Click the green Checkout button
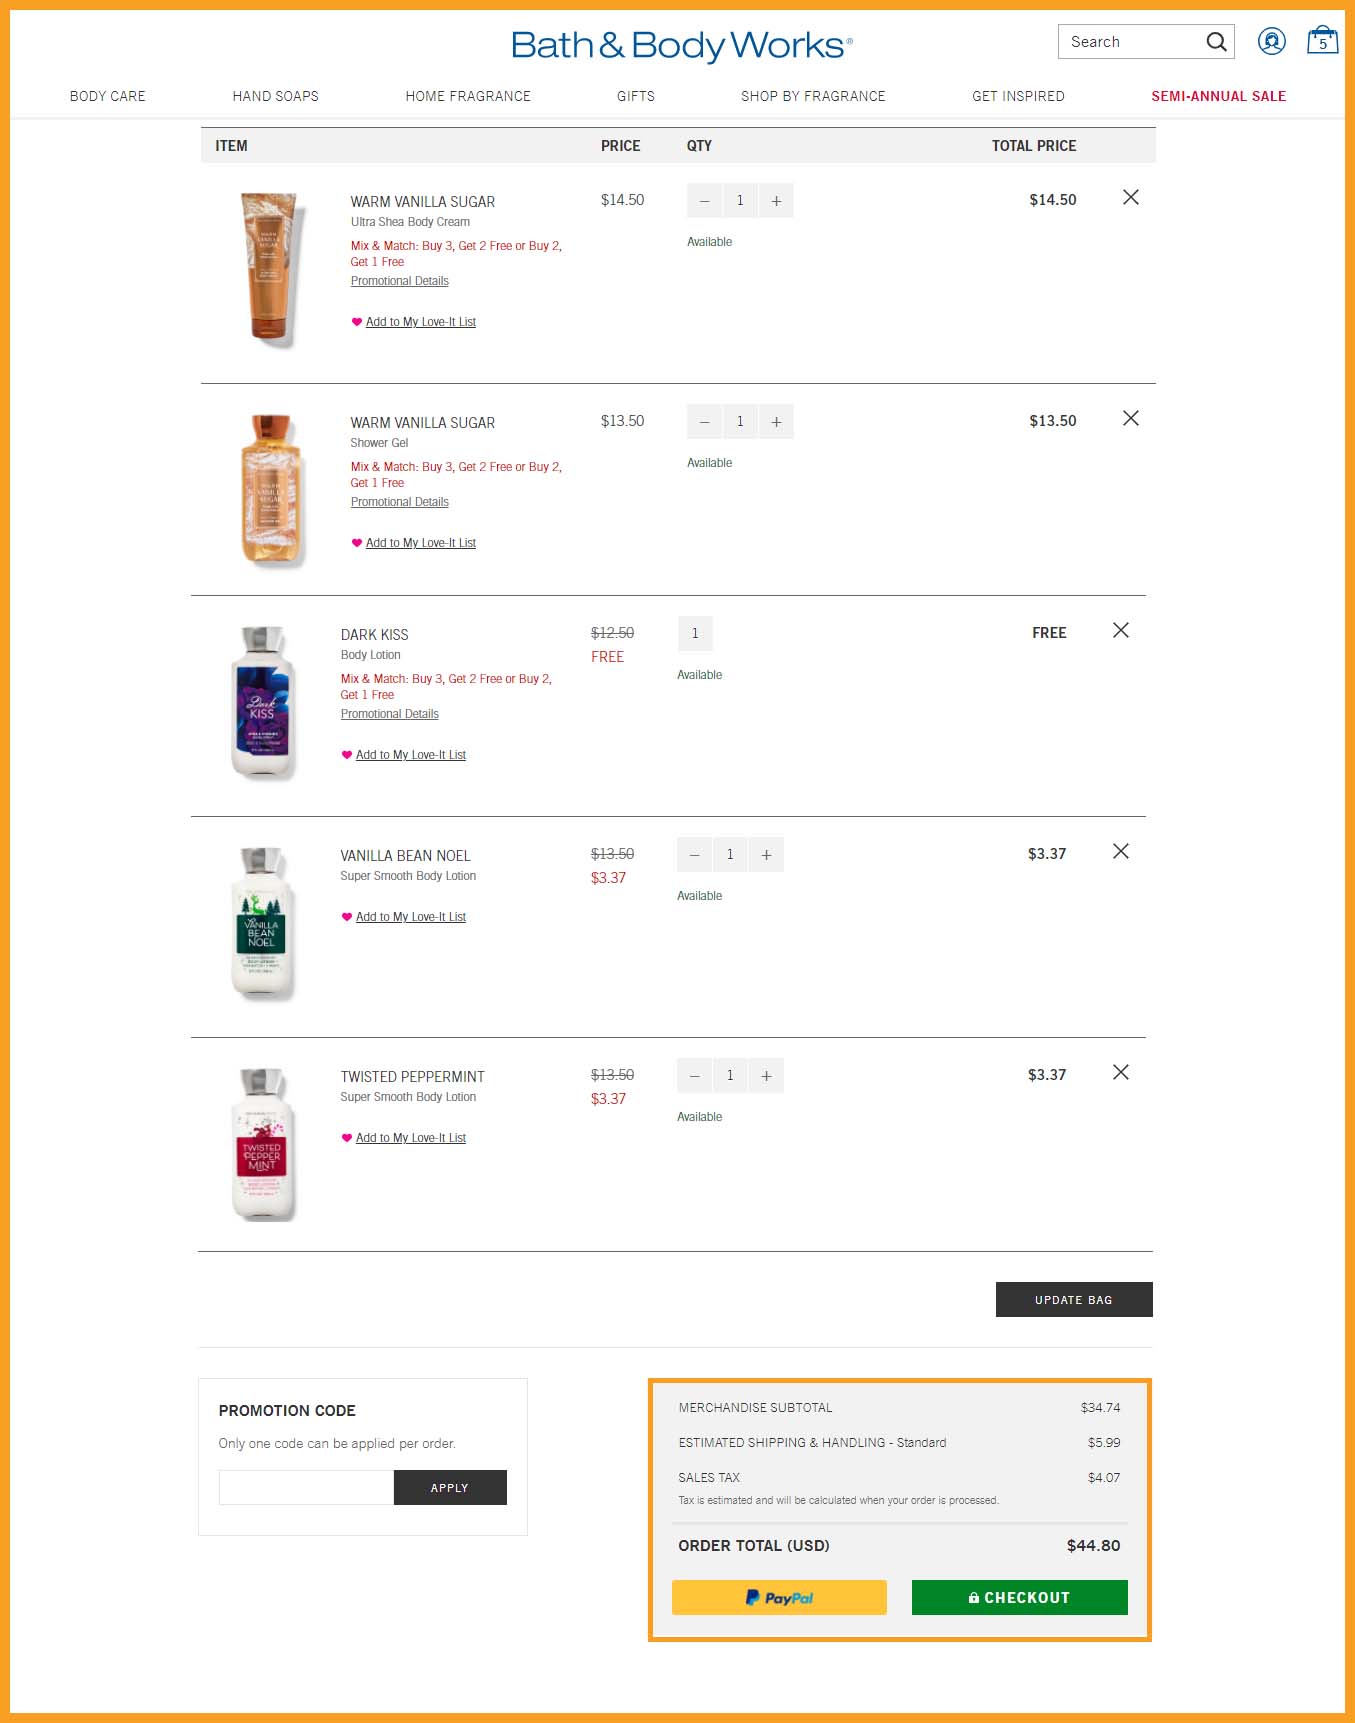The width and height of the screenshot is (1355, 1723). 1019,1597
